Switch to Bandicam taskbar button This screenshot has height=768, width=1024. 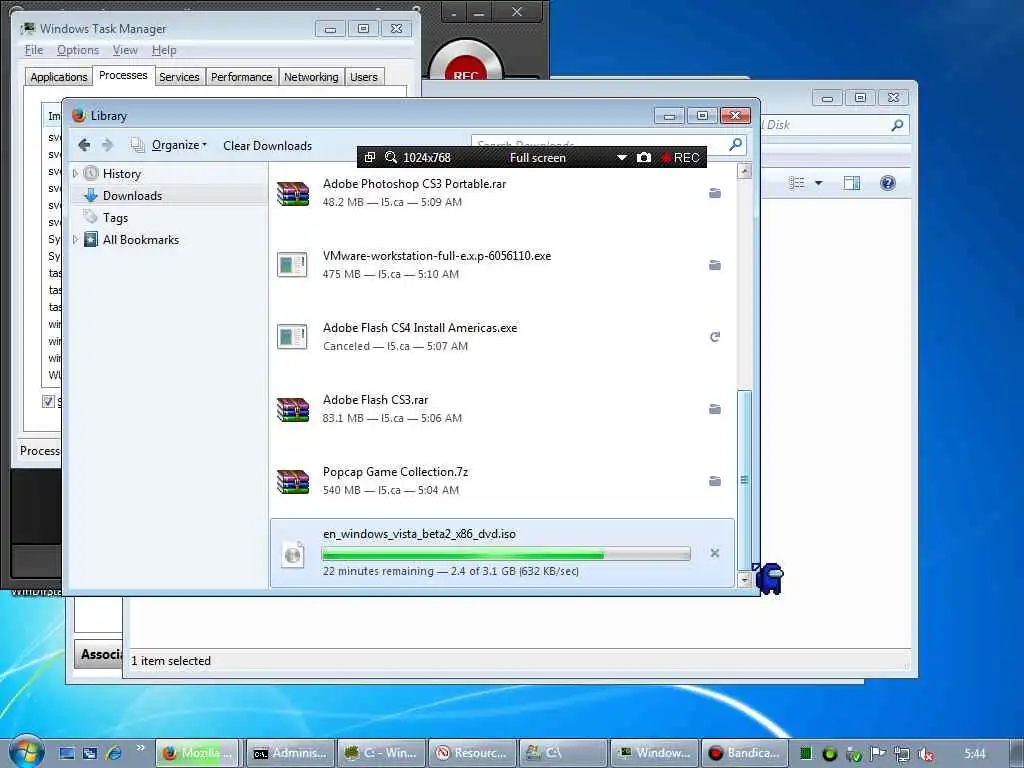pos(745,753)
